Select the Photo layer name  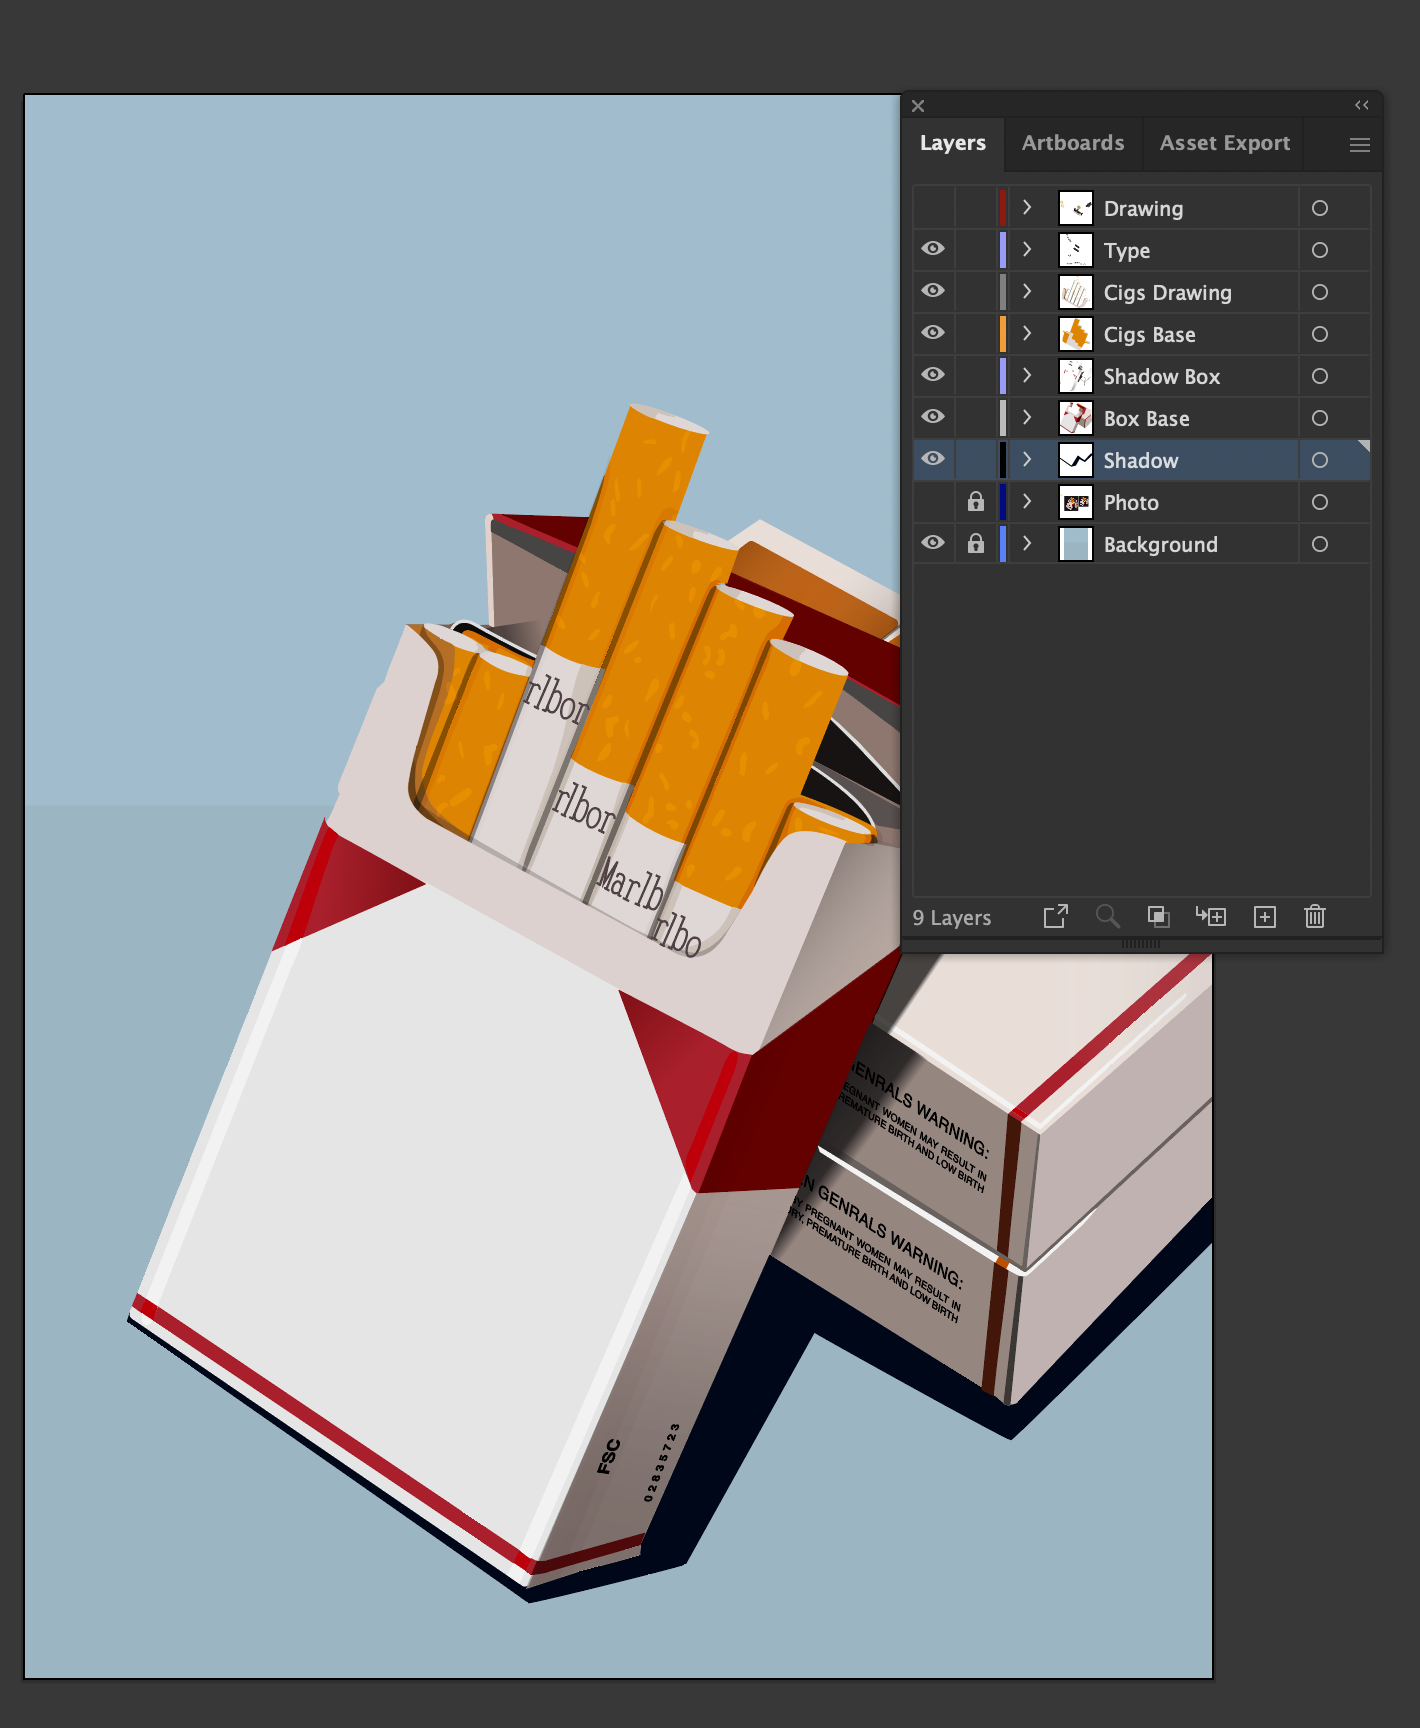click(1131, 503)
